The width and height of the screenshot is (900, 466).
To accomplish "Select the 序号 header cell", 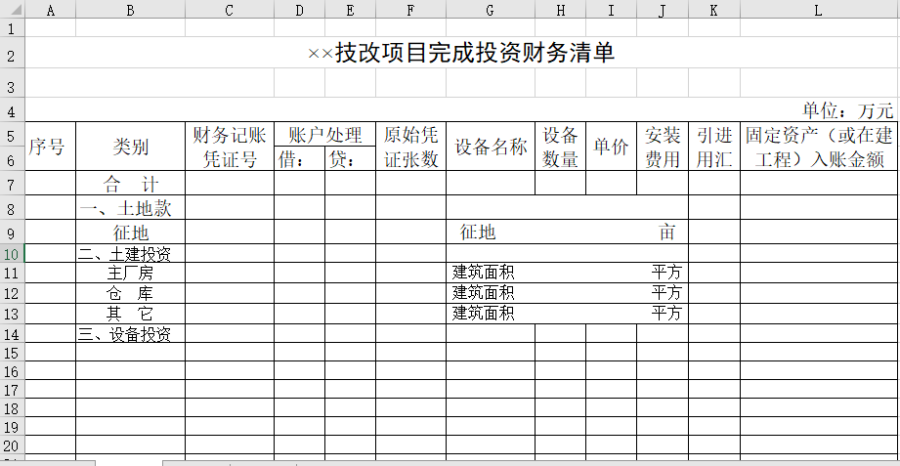I will pos(49,147).
